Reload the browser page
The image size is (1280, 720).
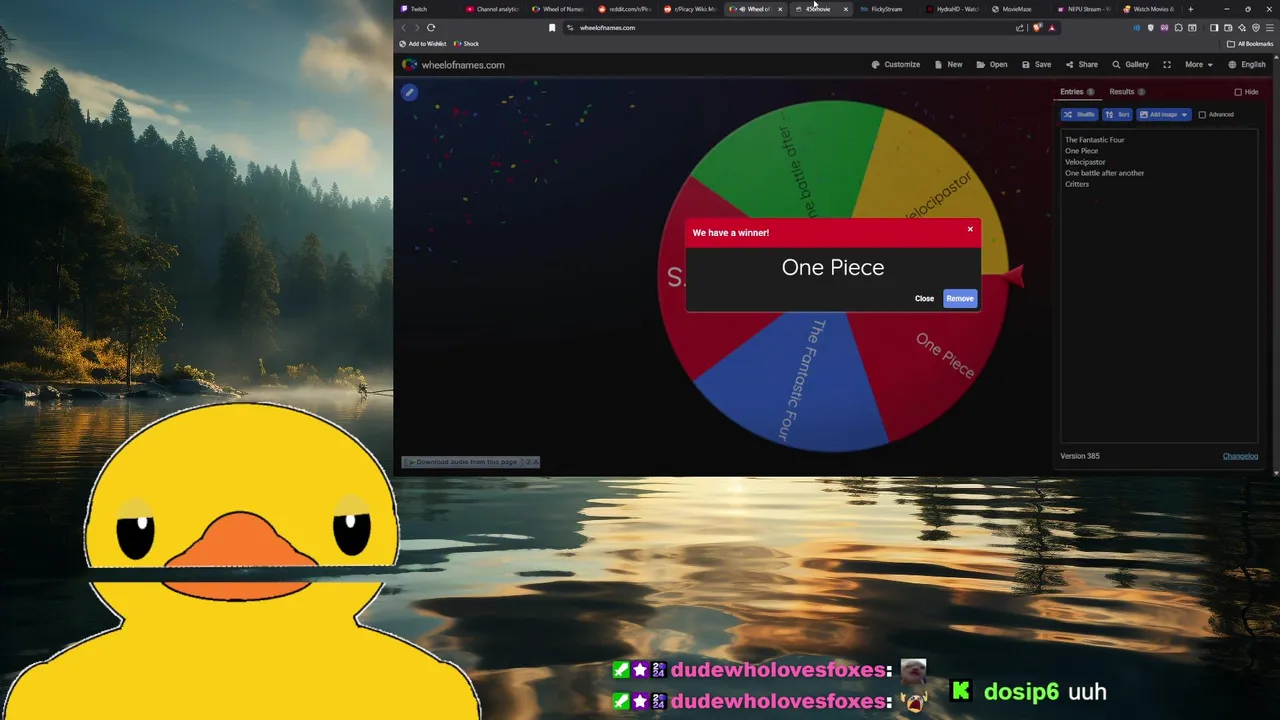[x=431, y=28]
